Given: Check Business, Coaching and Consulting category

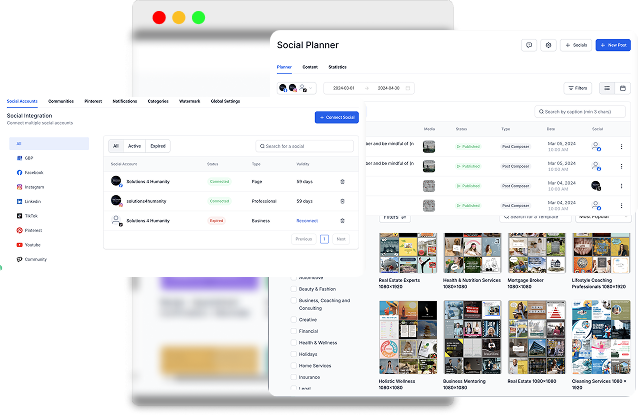Looking at the screenshot, I should tap(293, 300).
